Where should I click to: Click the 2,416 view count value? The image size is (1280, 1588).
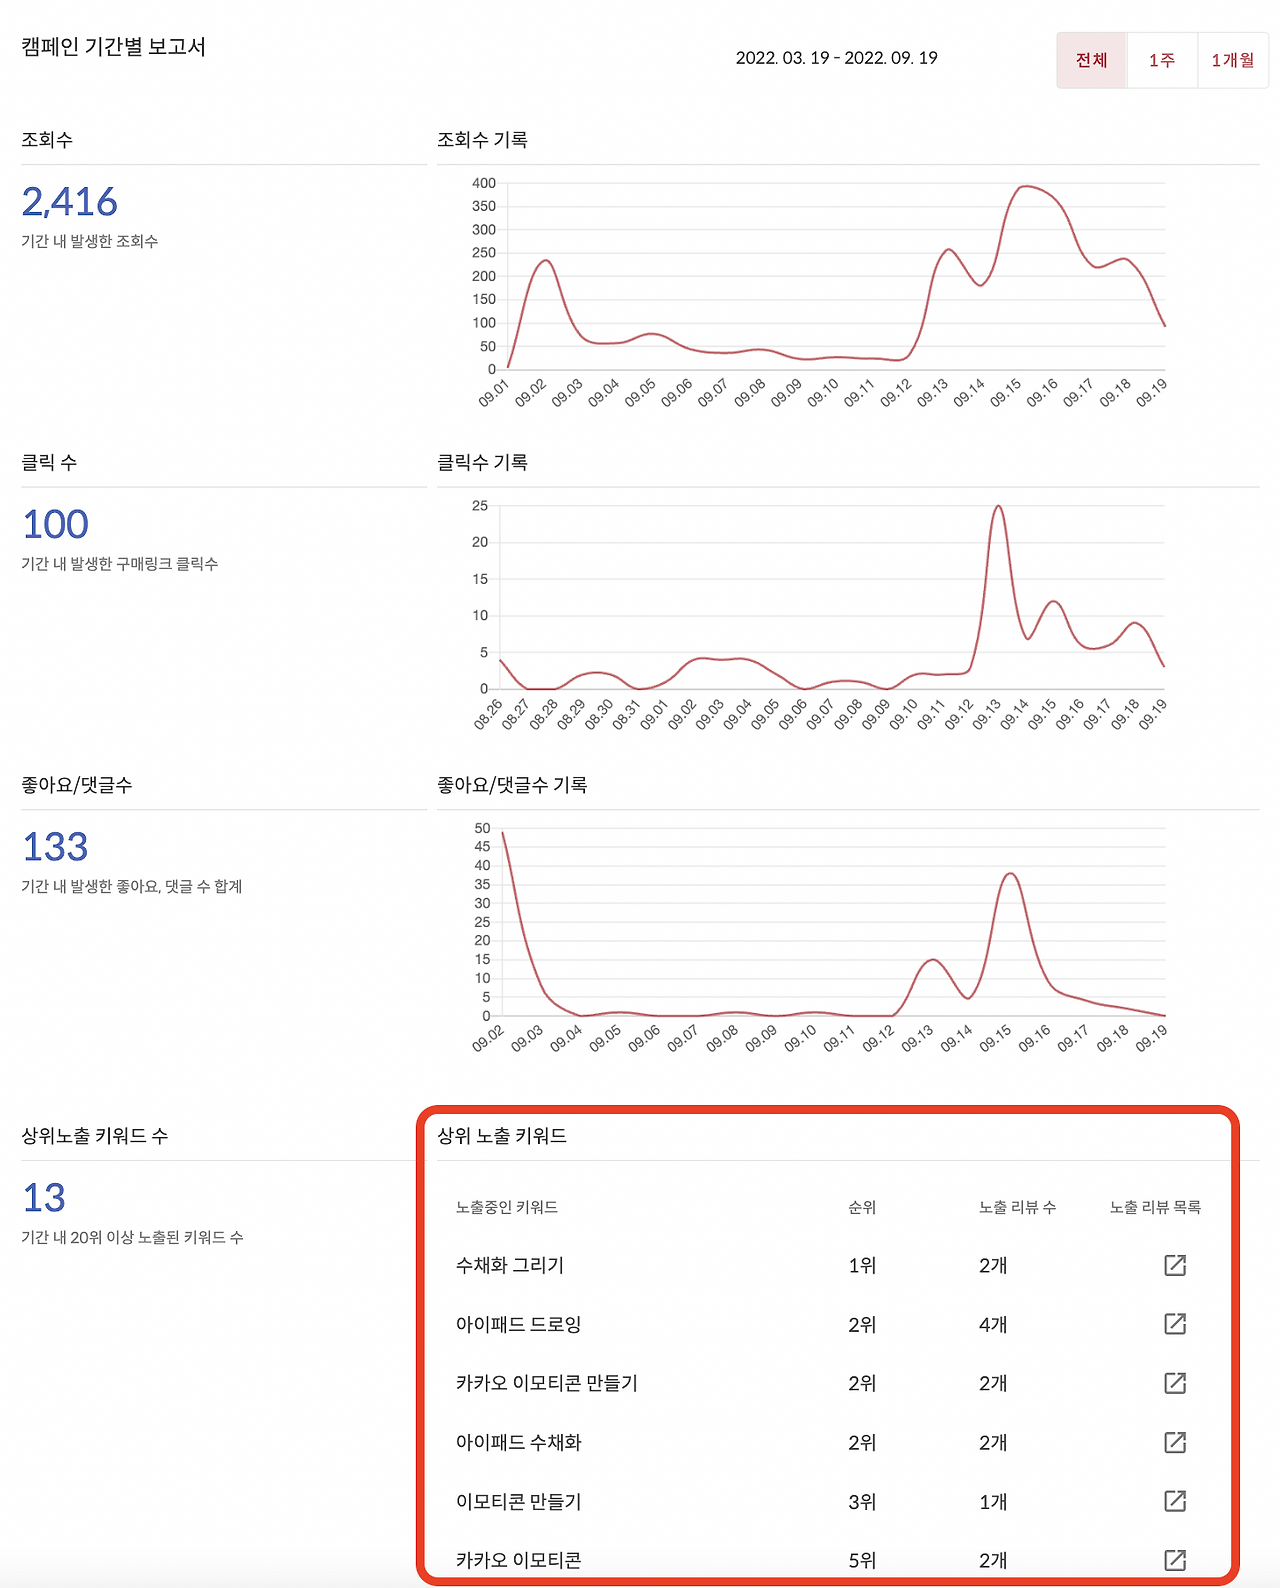[70, 202]
